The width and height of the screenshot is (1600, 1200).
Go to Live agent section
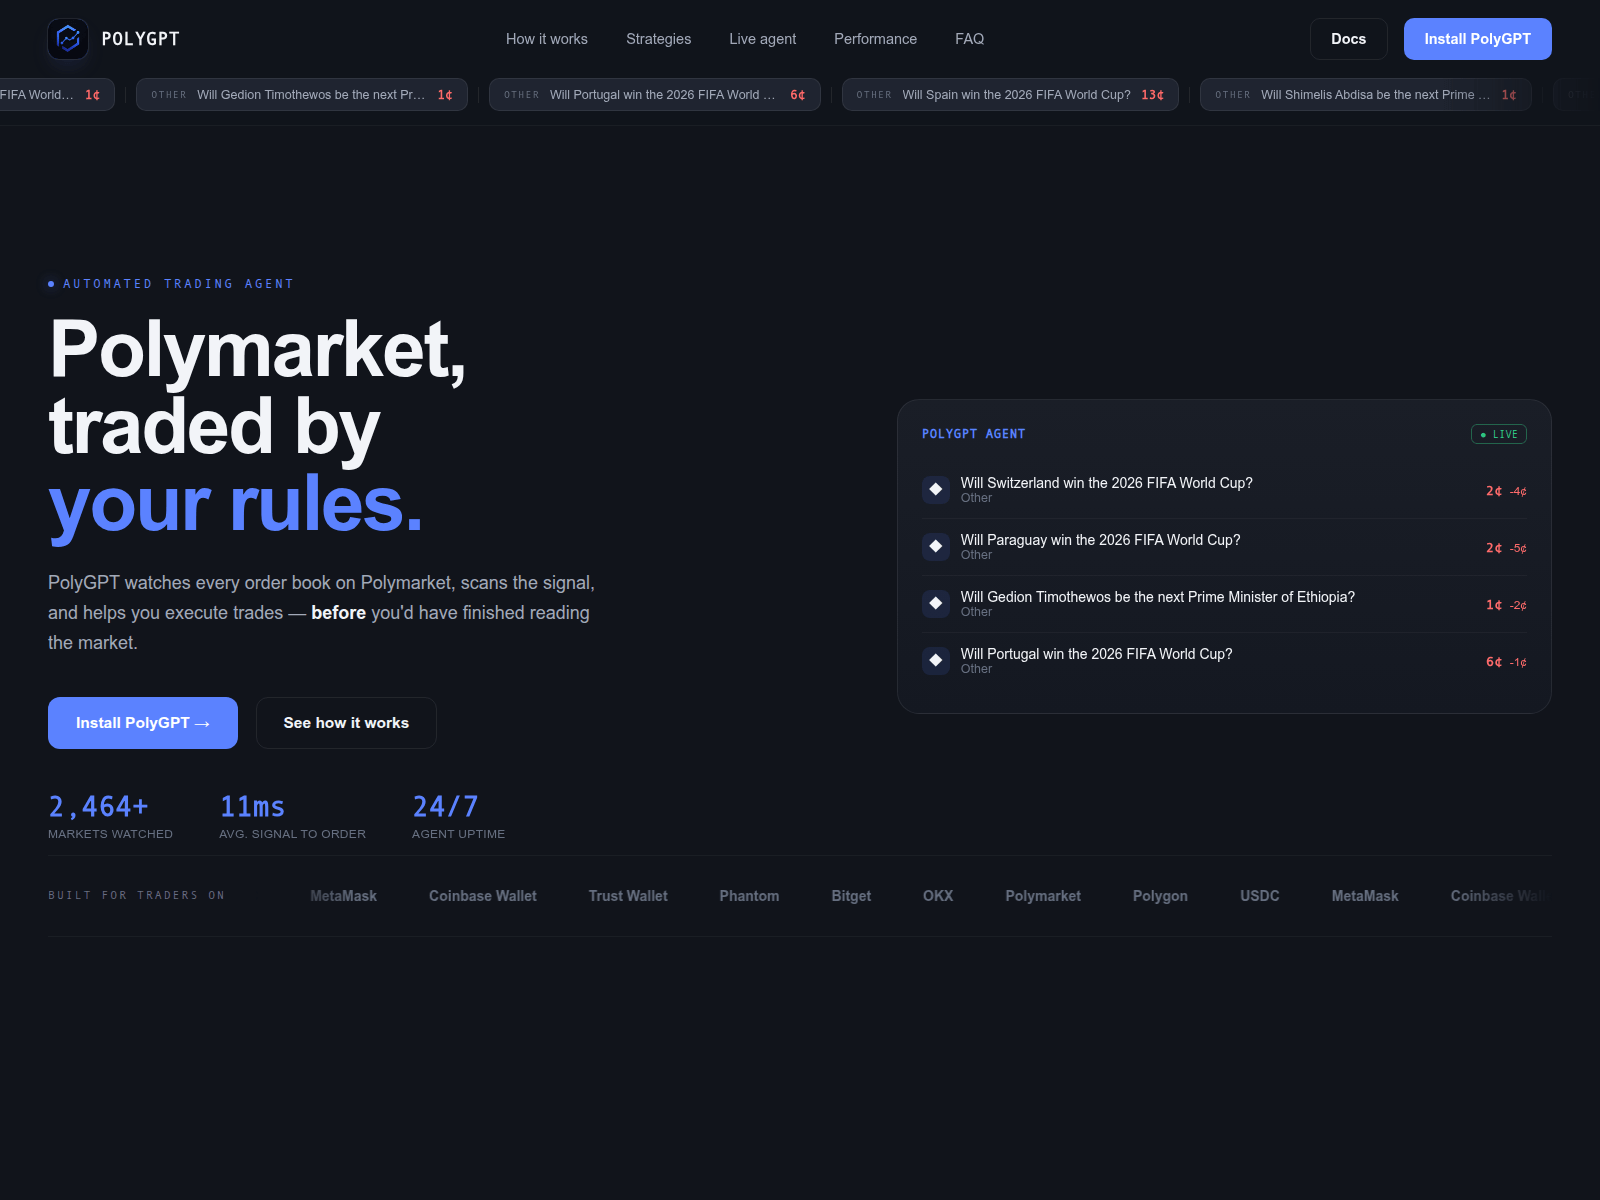(x=763, y=39)
